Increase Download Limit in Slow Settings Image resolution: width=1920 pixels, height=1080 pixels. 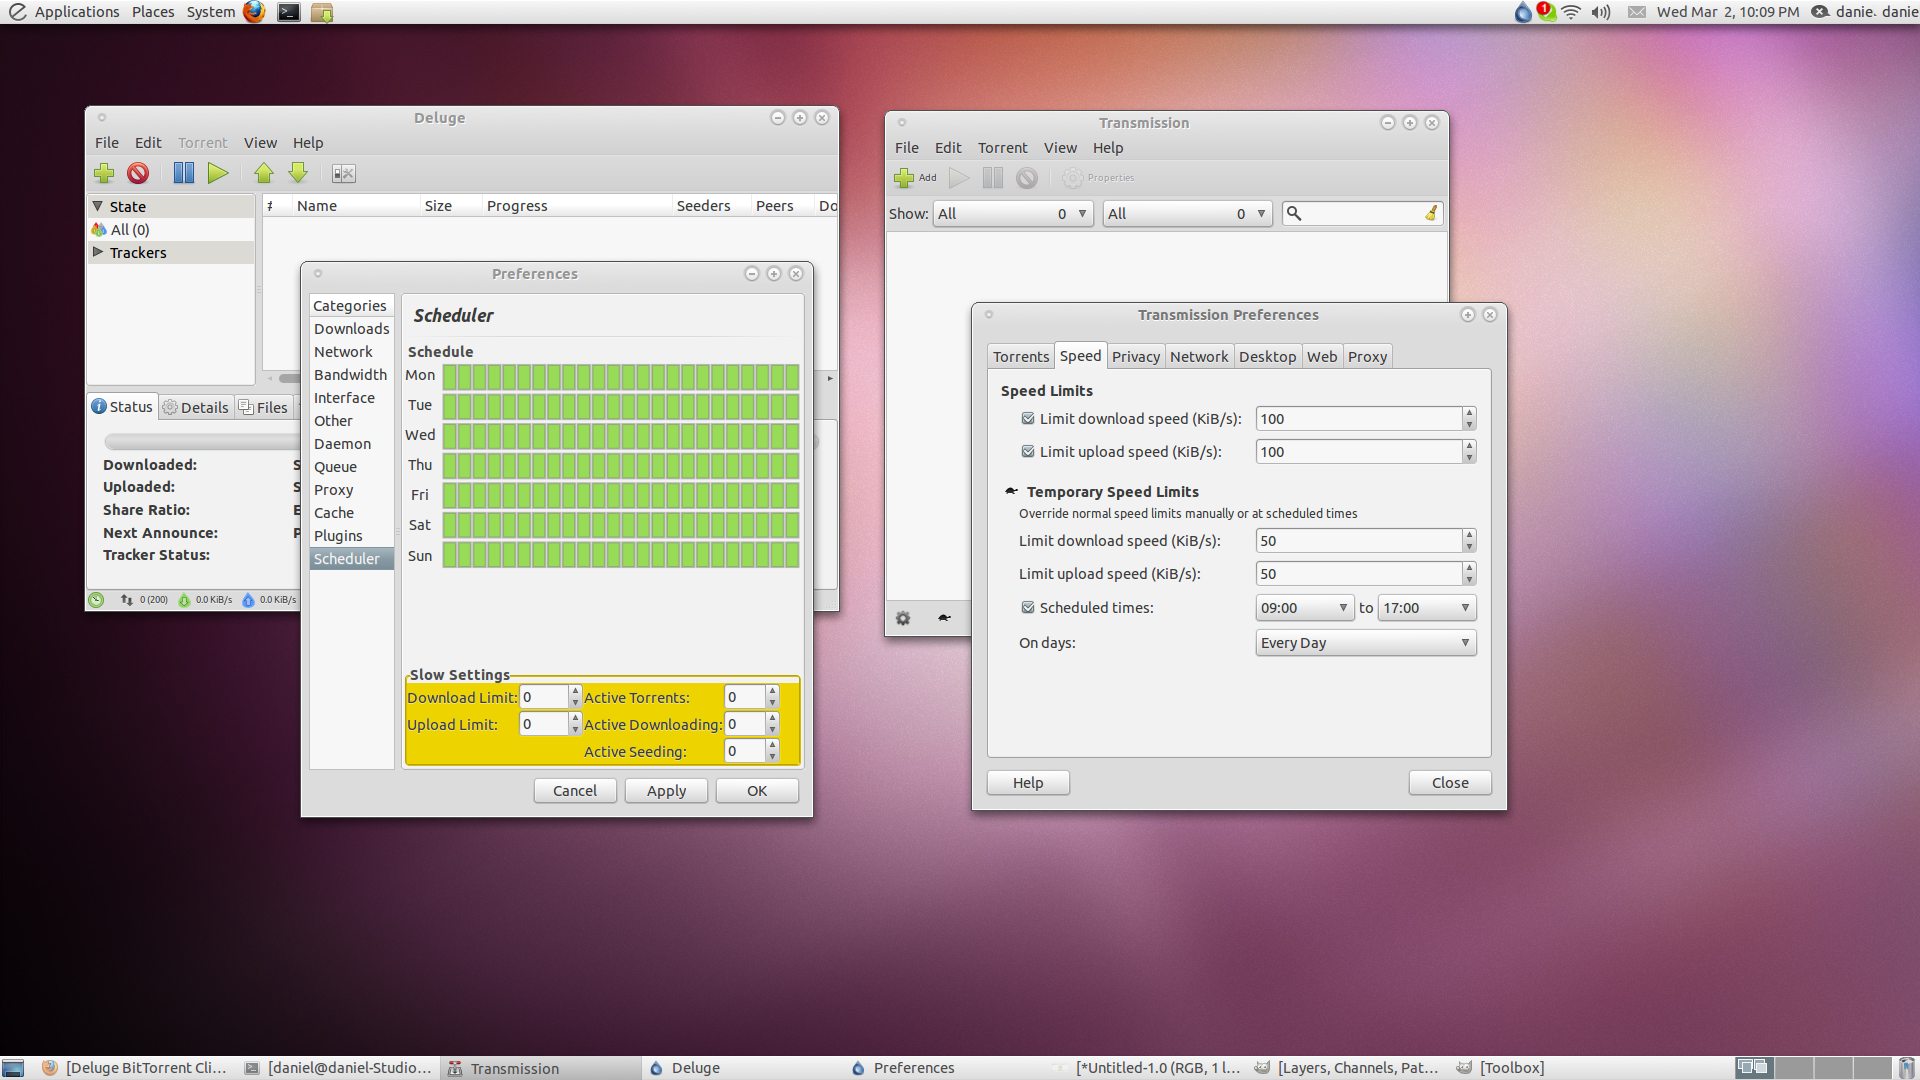(x=575, y=691)
